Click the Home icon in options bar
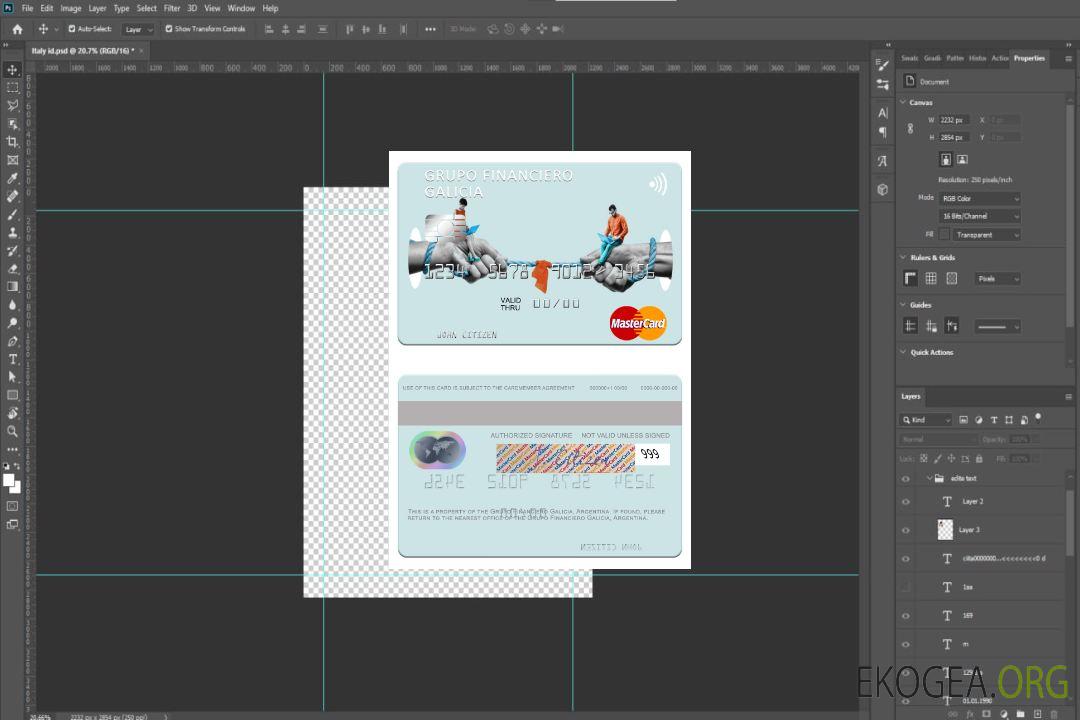 coord(17,29)
